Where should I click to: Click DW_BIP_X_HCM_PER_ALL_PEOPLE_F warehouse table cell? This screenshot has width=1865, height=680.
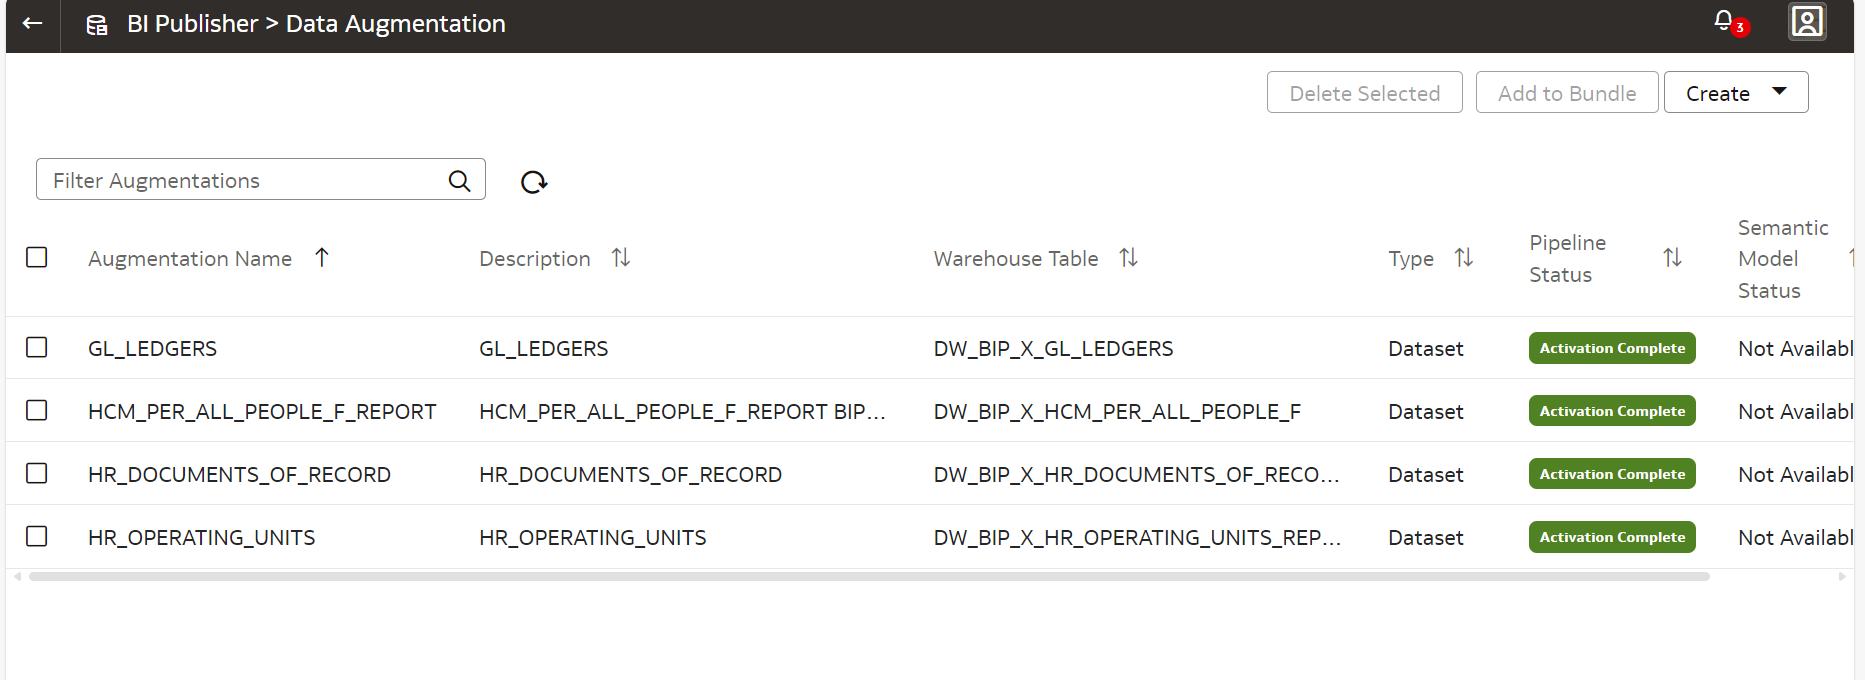click(x=1117, y=412)
